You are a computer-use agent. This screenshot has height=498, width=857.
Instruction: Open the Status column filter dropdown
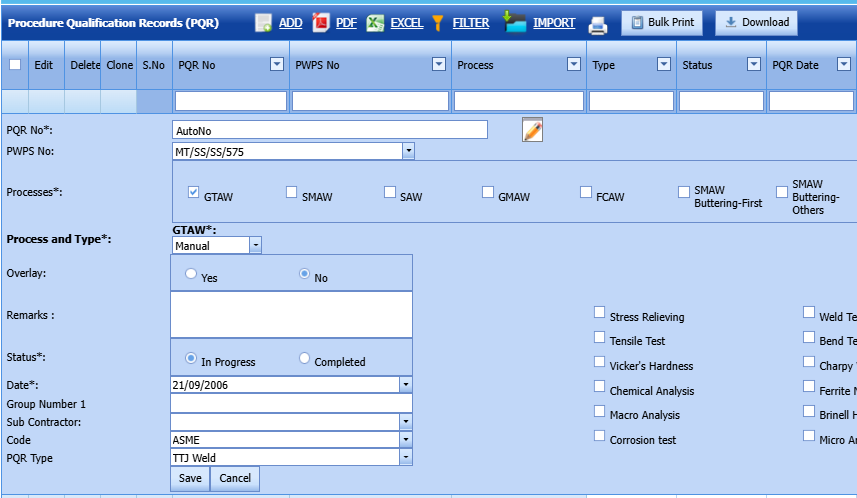point(754,65)
